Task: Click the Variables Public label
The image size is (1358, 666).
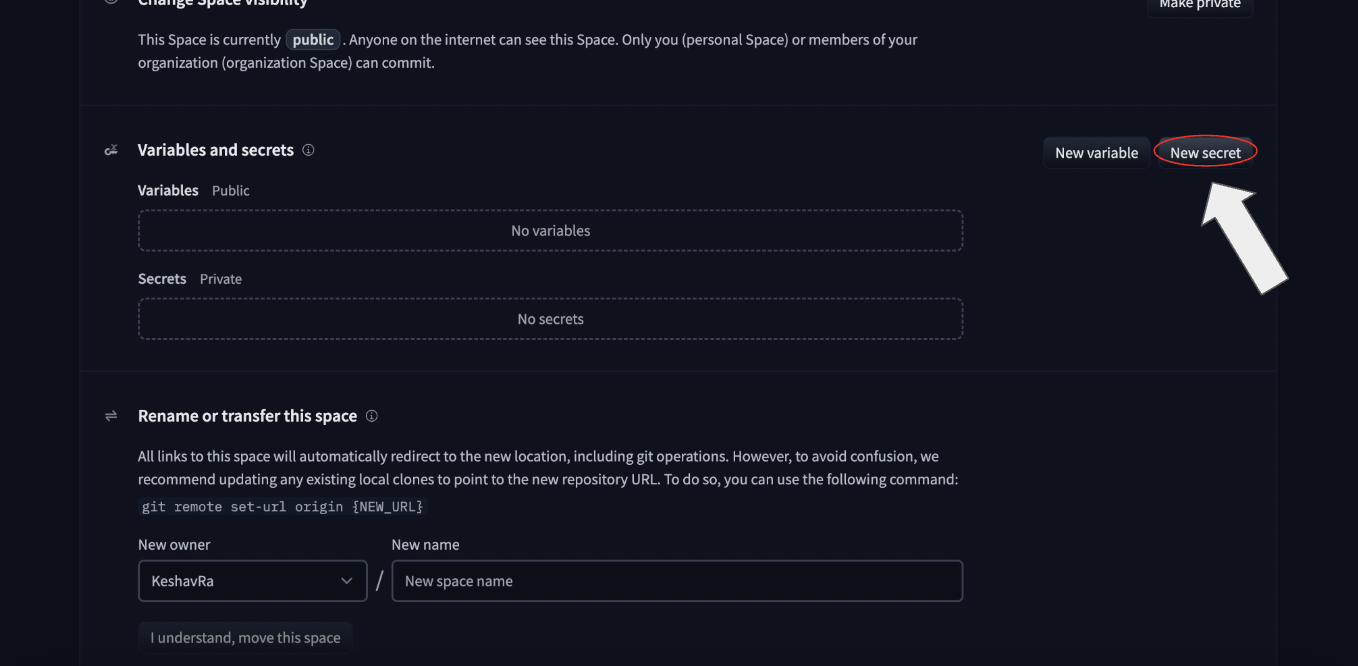Action: [x=194, y=190]
